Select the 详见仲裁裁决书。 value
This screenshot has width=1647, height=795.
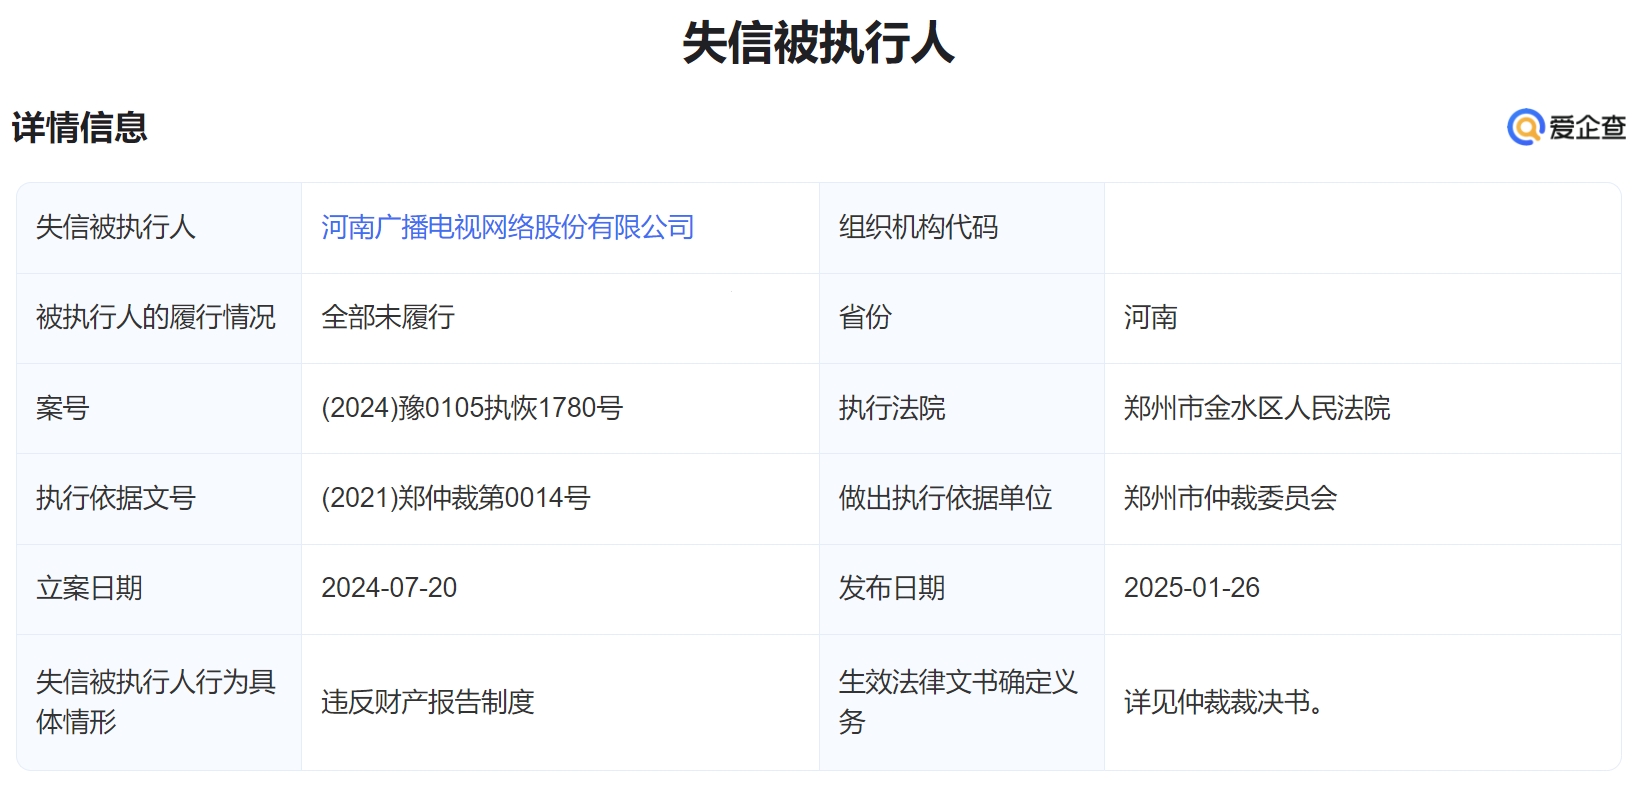coord(1224,702)
